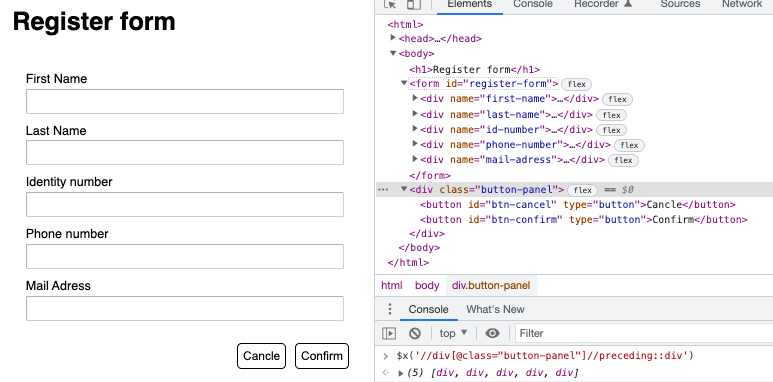
Task: Select the btn-cancel button DOM line
Action: click(578, 205)
